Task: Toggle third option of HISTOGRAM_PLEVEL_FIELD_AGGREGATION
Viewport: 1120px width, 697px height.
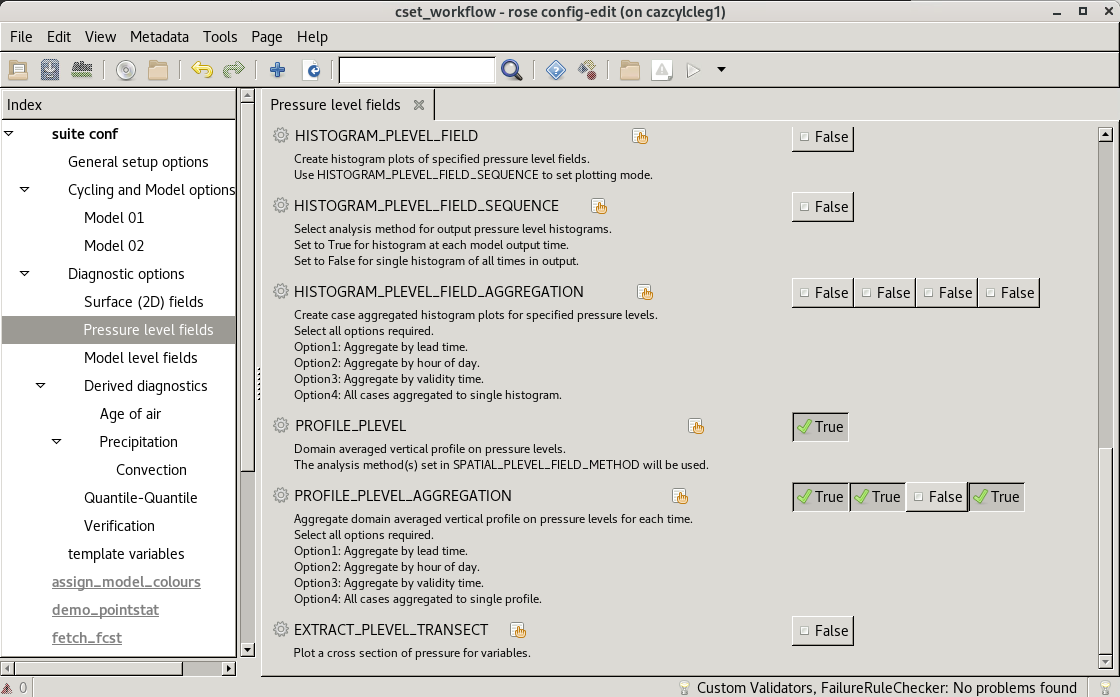Action: click(x=947, y=293)
